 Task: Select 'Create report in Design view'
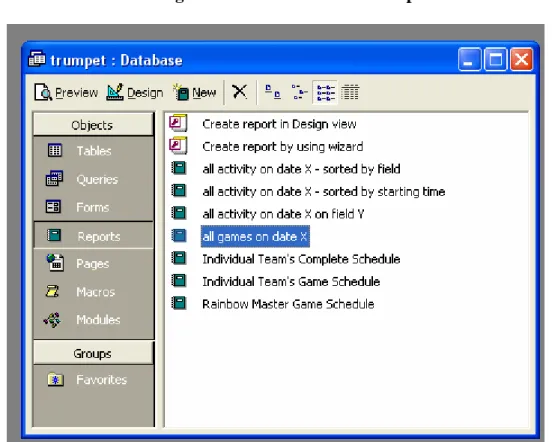pyautogui.click(x=279, y=124)
